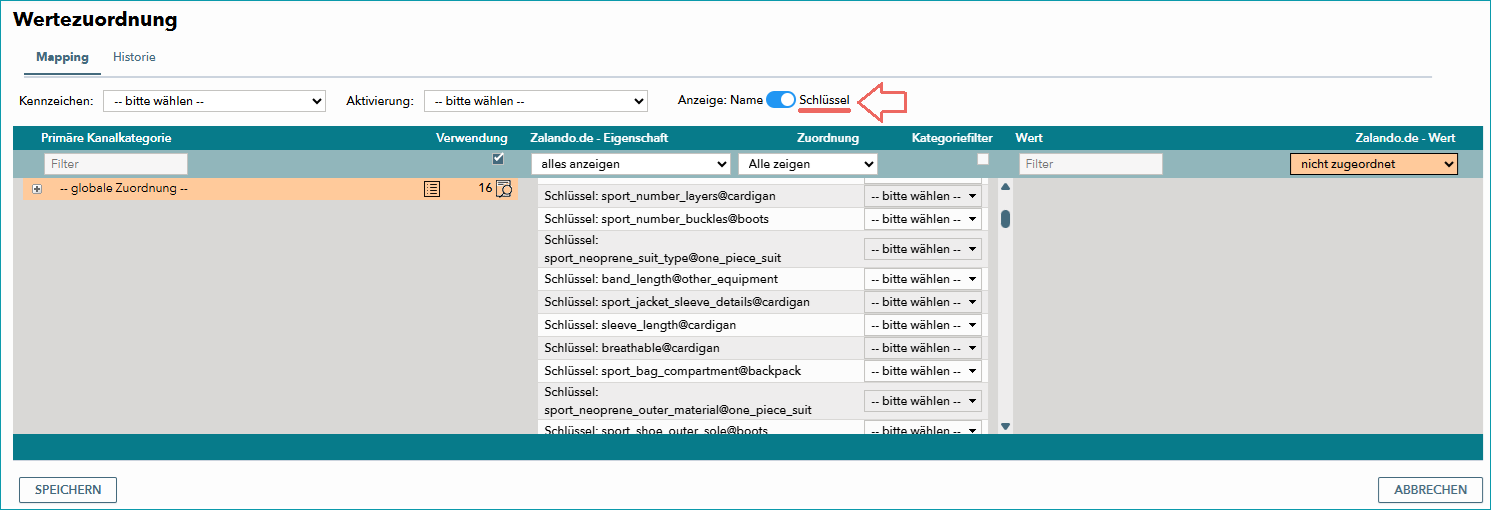Screen dimensions: 1491x510
Task: Click the property list scroll up arrow
Action: 1005,186
